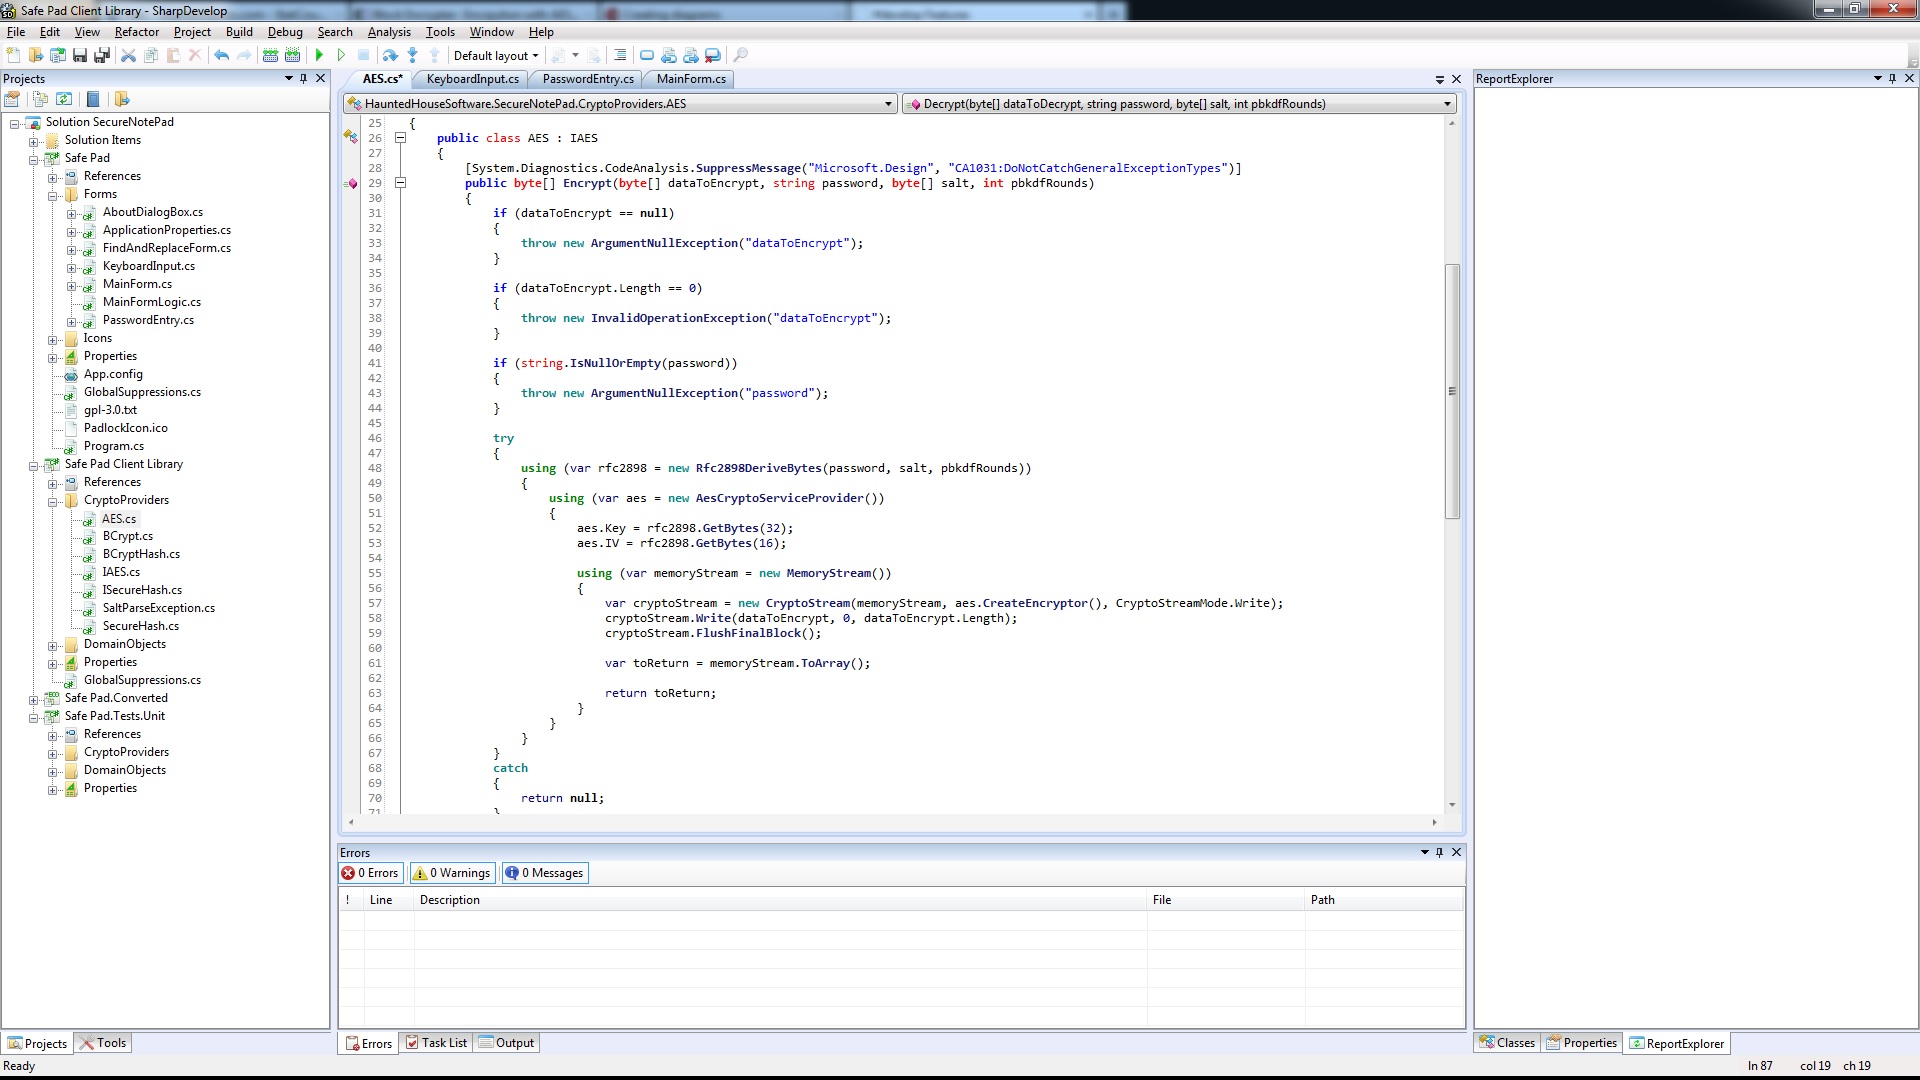Image resolution: width=1920 pixels, height=1080 pixels.
Task: Click the editor's vertical scrollbar
Action: [1452, 390]
